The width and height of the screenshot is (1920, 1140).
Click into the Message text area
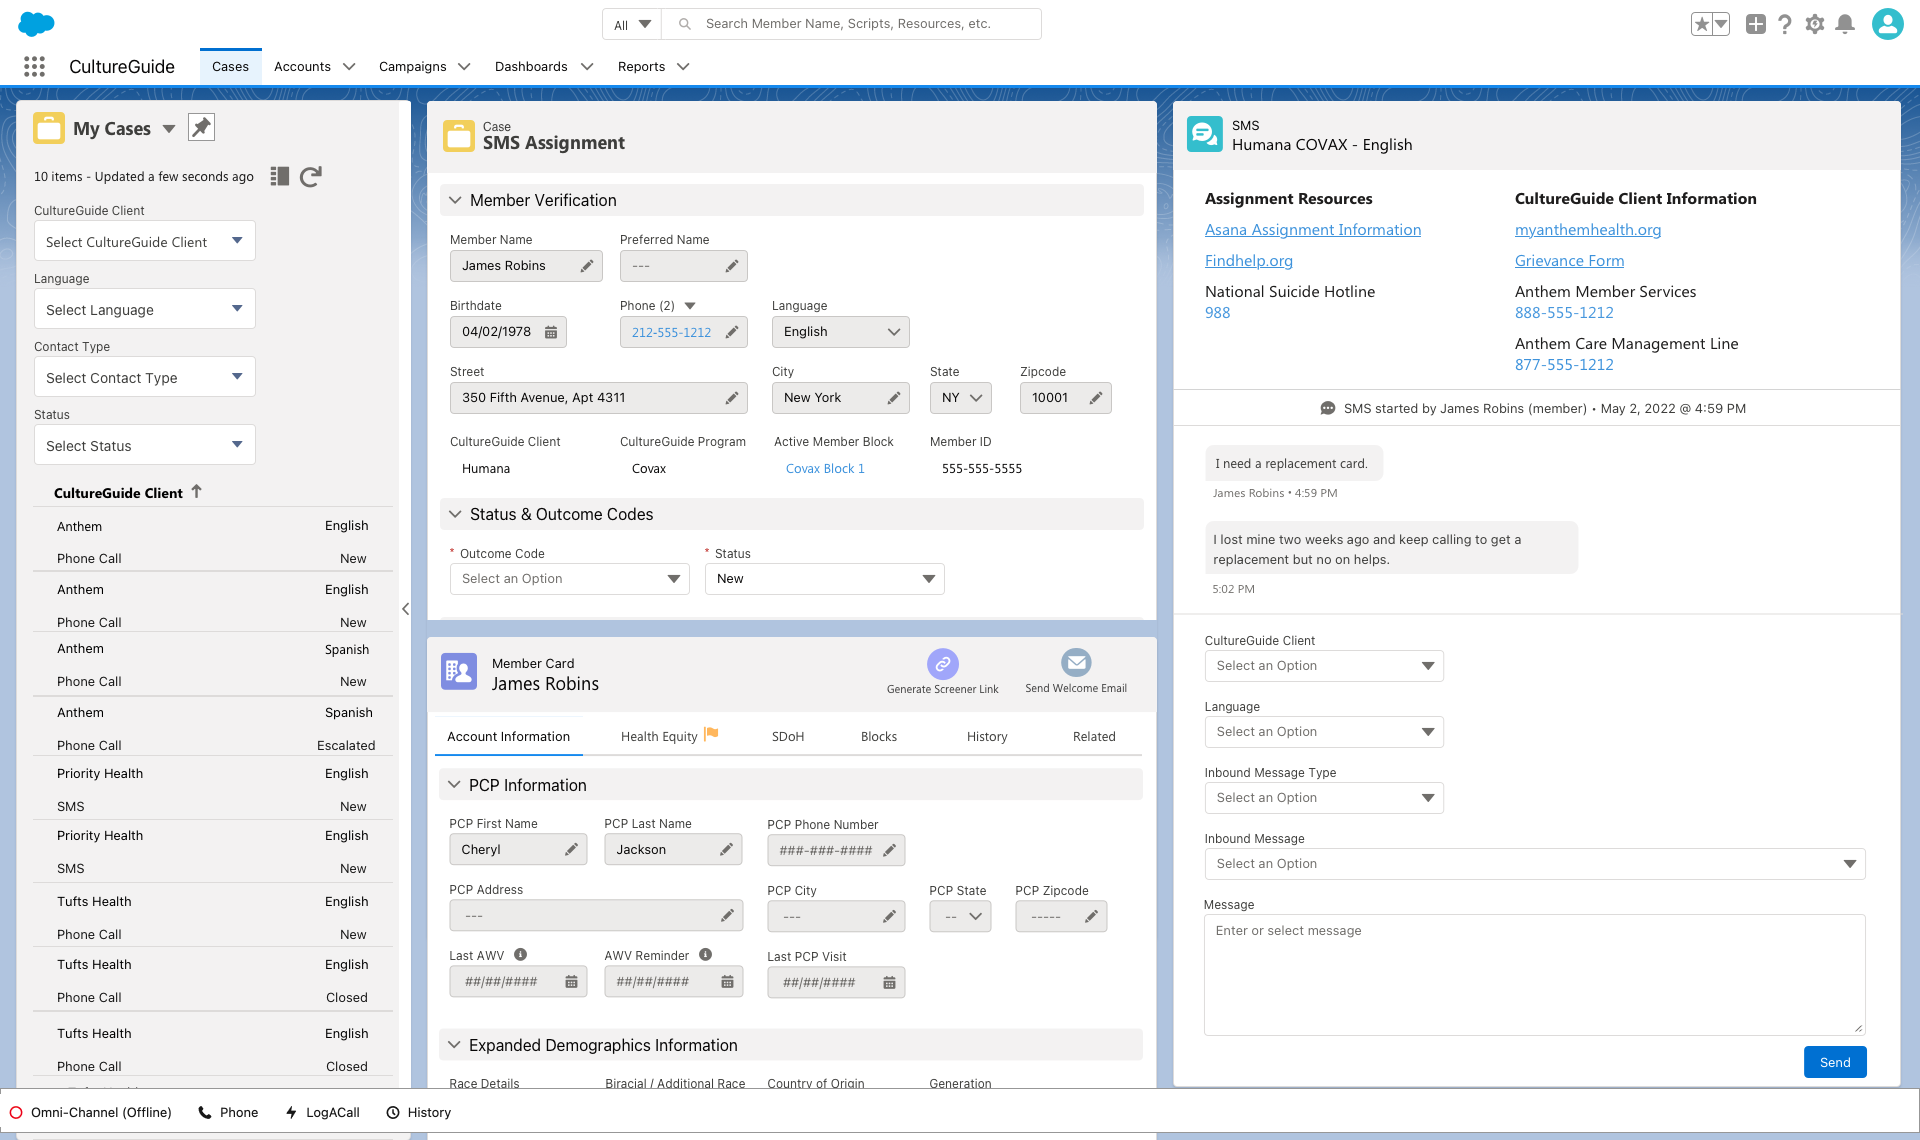(x=1534, y=975)
